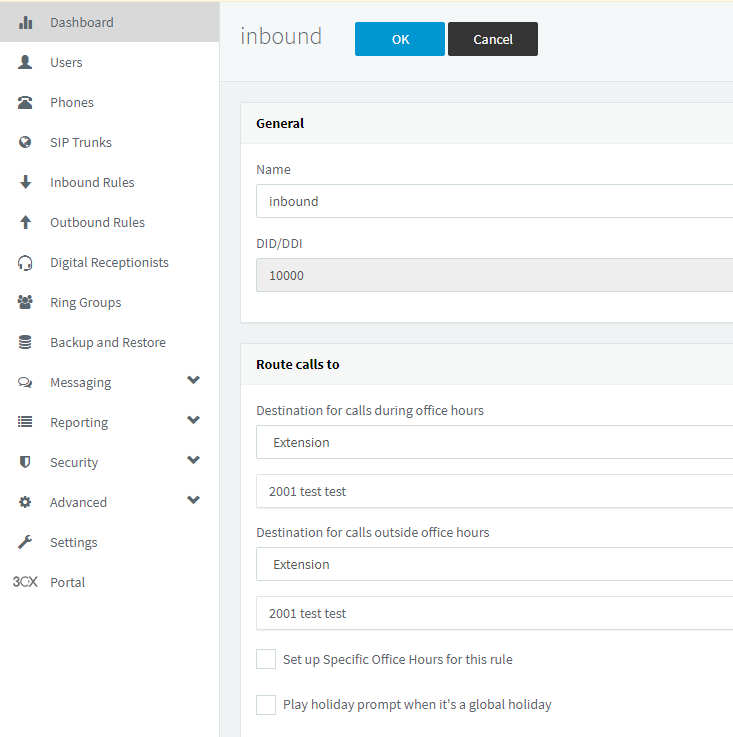Click the Outbound Rules up arrow icon
733x737 pixels.
click(25, 222)
